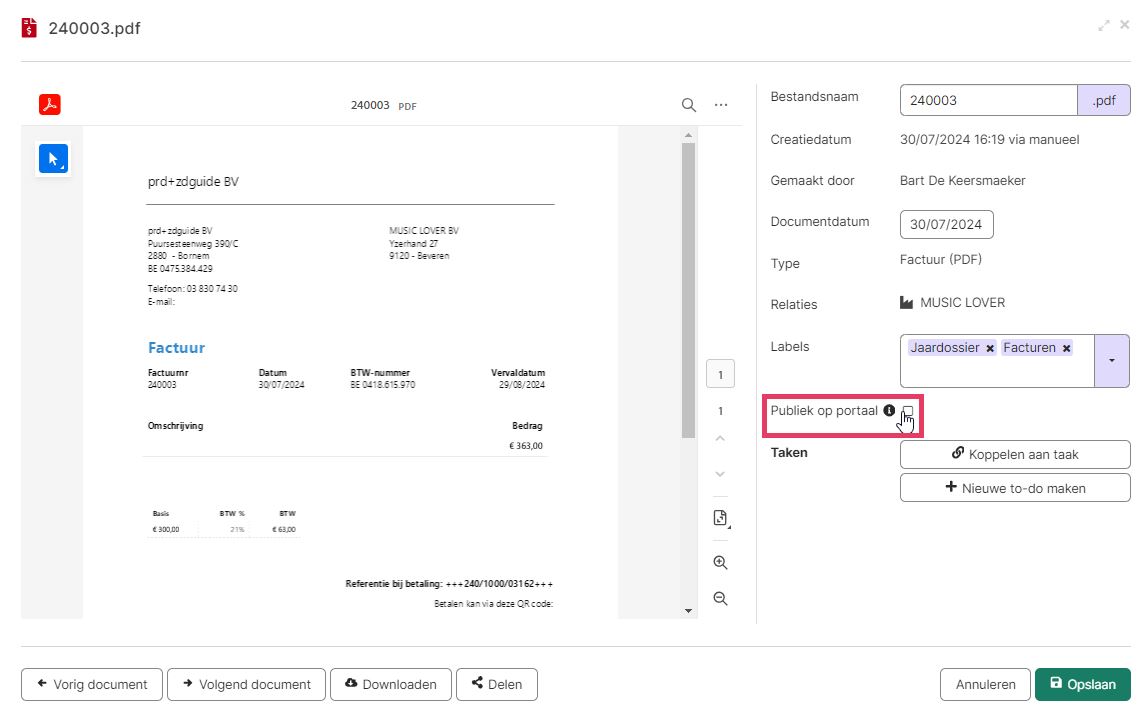Click the .pdf extension box
Image resolution: width=1138 pixels, height=715 pixels.
(x=1103, y=100)
